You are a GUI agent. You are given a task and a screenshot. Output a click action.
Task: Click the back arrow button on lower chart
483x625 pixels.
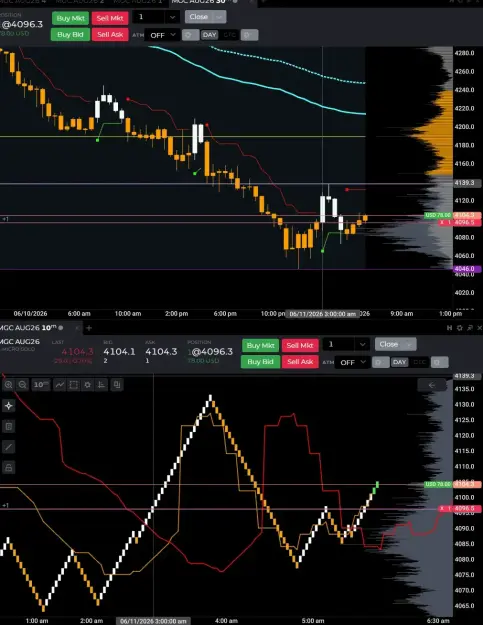tap(432, 385)
